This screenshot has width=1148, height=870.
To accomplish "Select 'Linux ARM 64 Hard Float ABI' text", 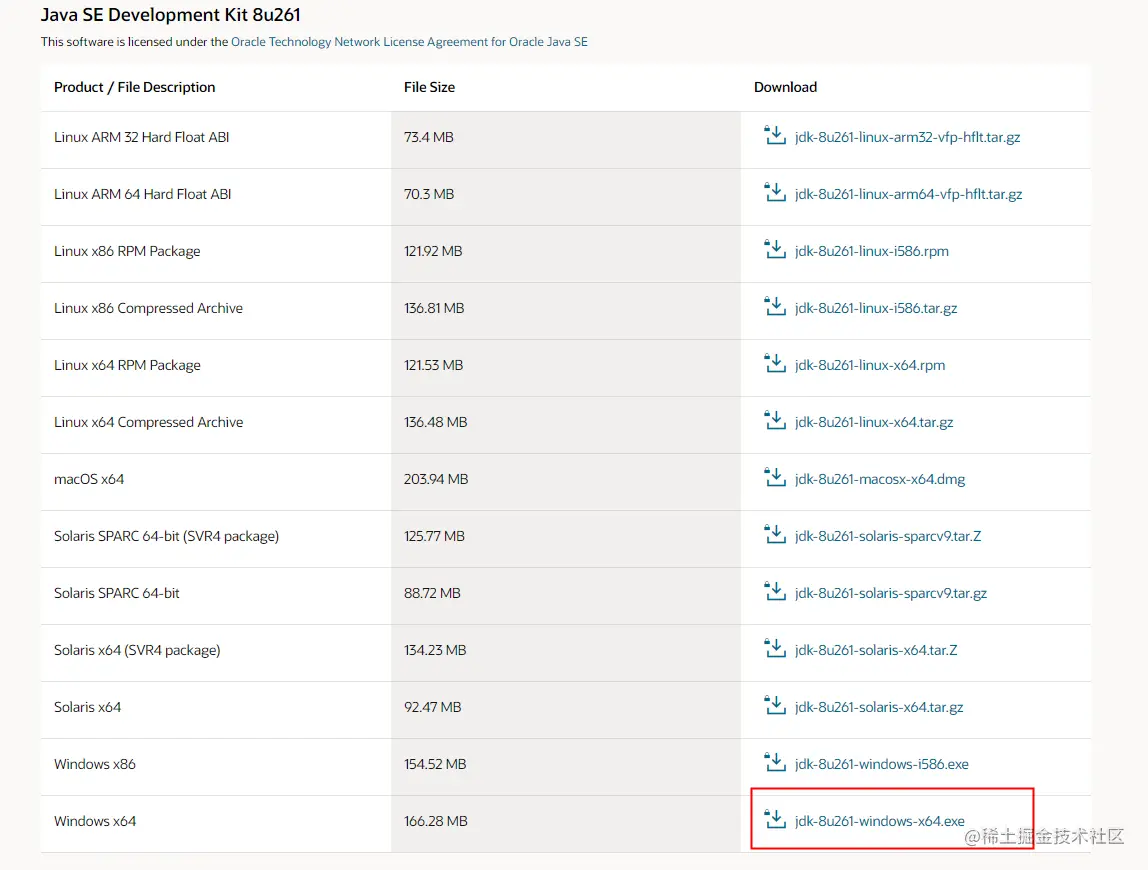I will 142,194.
